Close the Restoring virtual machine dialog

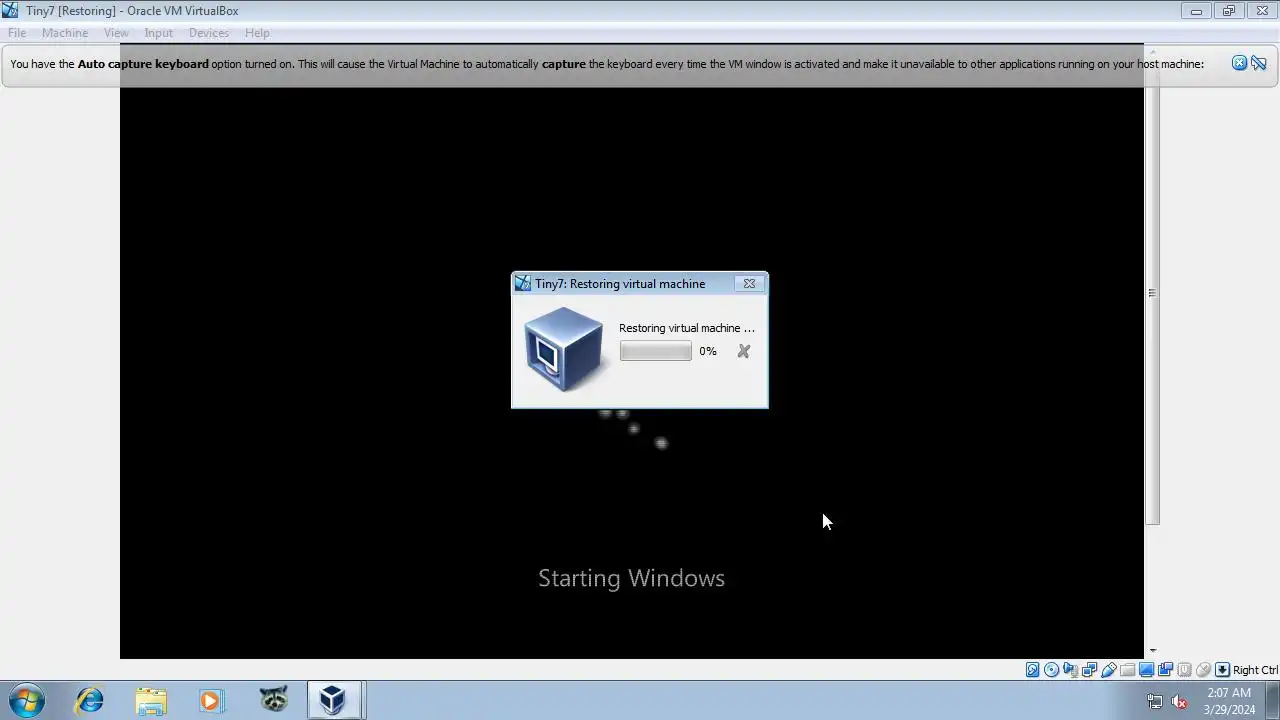[x=749, y=284]
